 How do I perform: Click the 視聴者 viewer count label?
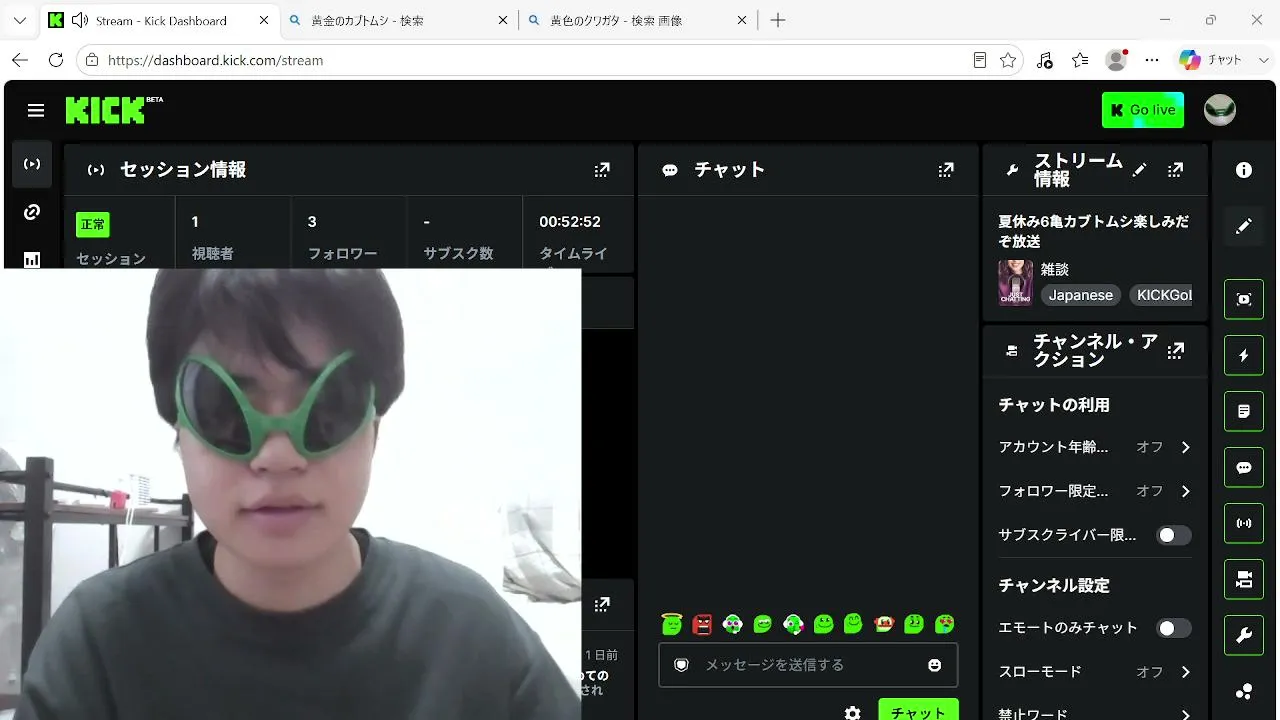point(213,254)
